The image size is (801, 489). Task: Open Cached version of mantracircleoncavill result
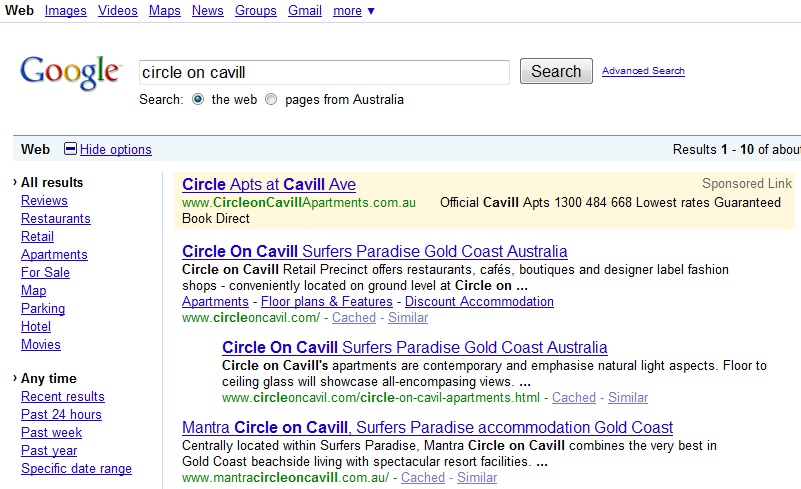click(422, 477)
